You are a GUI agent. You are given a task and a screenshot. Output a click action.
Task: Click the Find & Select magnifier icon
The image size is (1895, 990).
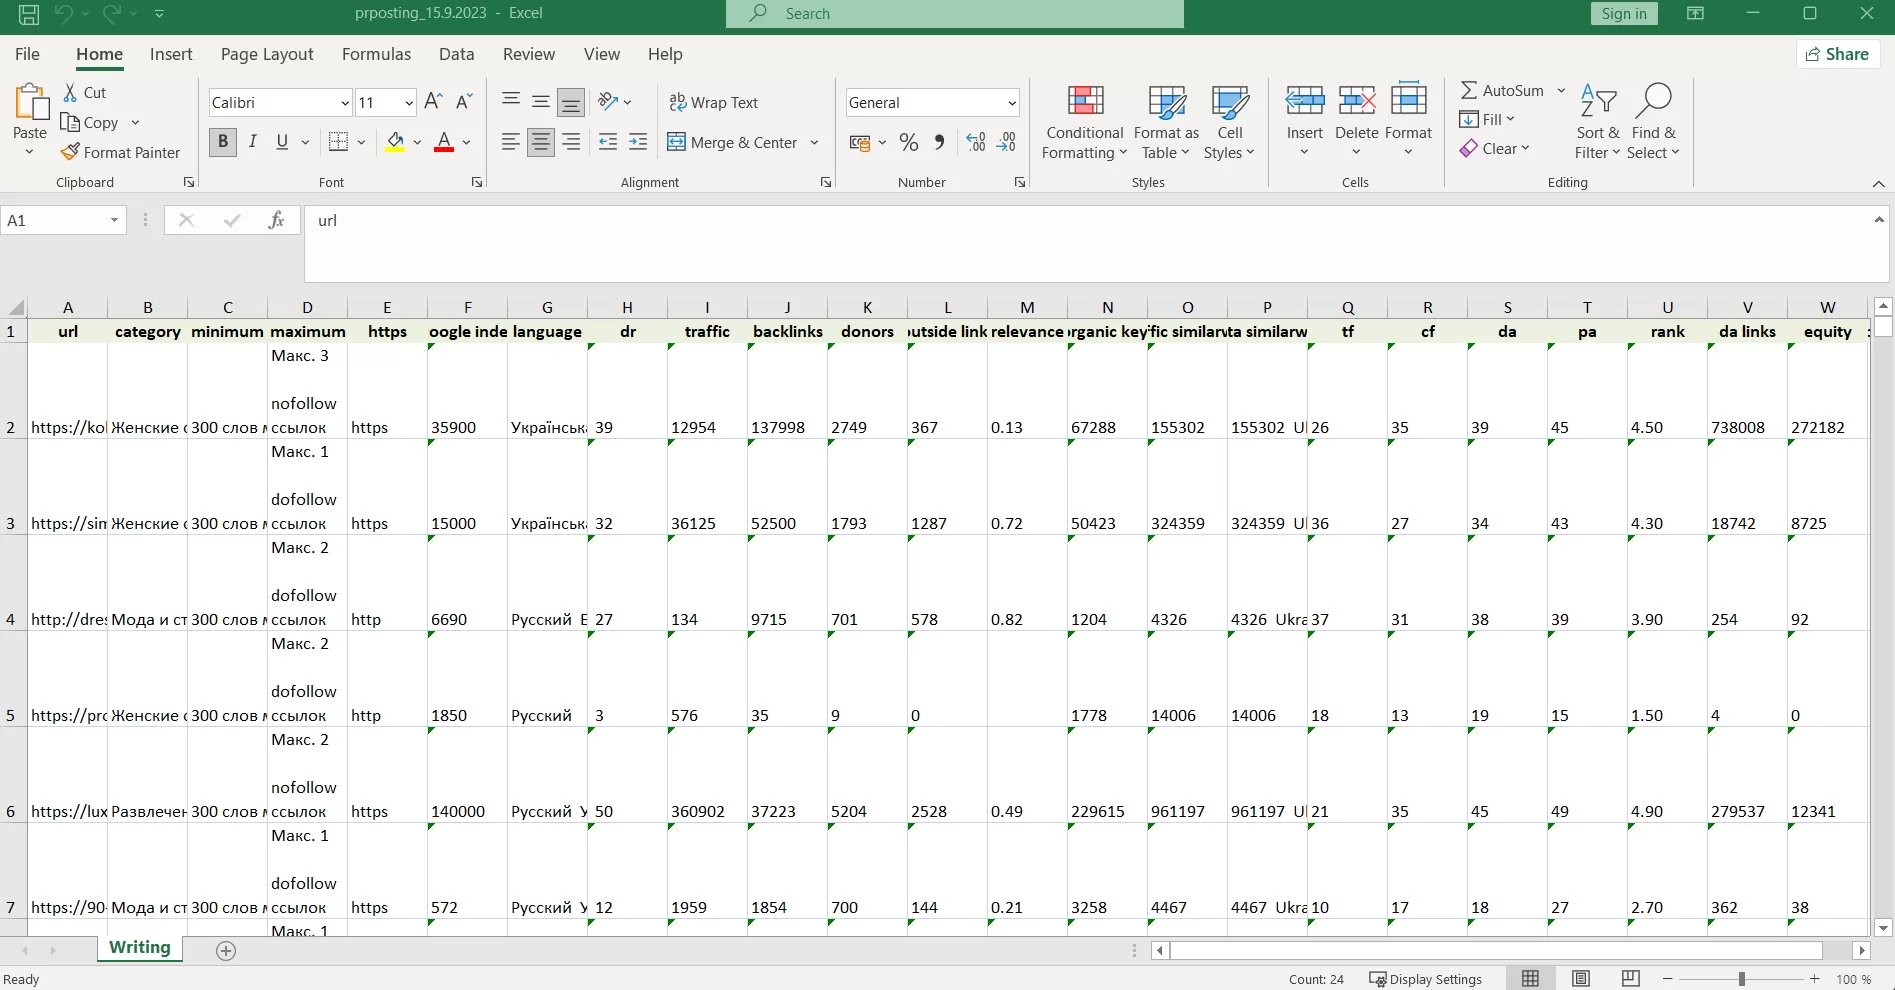1653,101
